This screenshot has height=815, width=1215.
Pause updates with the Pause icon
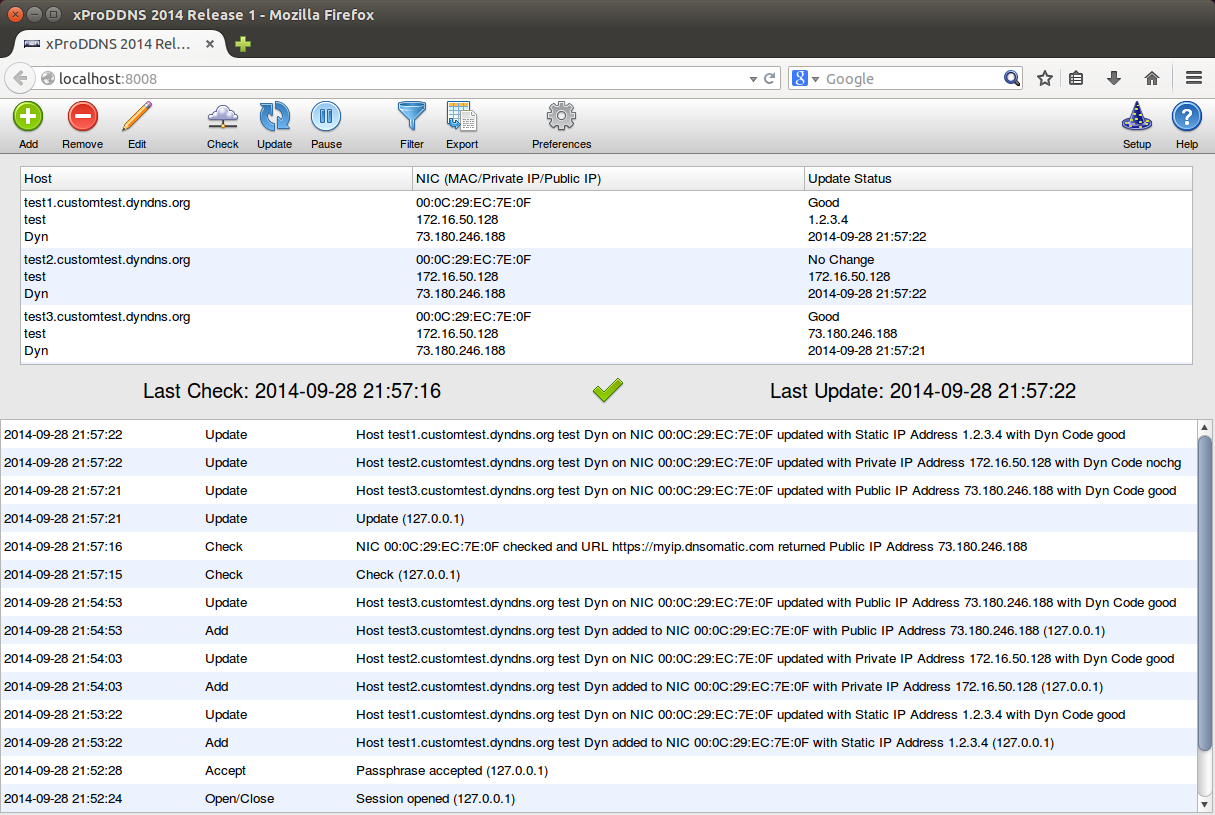pos(326,117)
